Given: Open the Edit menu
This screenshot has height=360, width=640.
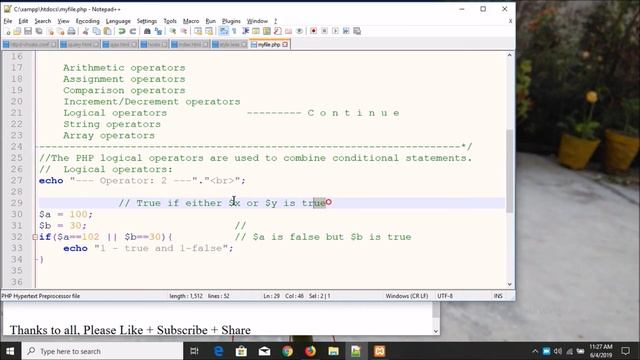Looking at the screenshot, I should [23, 21].
